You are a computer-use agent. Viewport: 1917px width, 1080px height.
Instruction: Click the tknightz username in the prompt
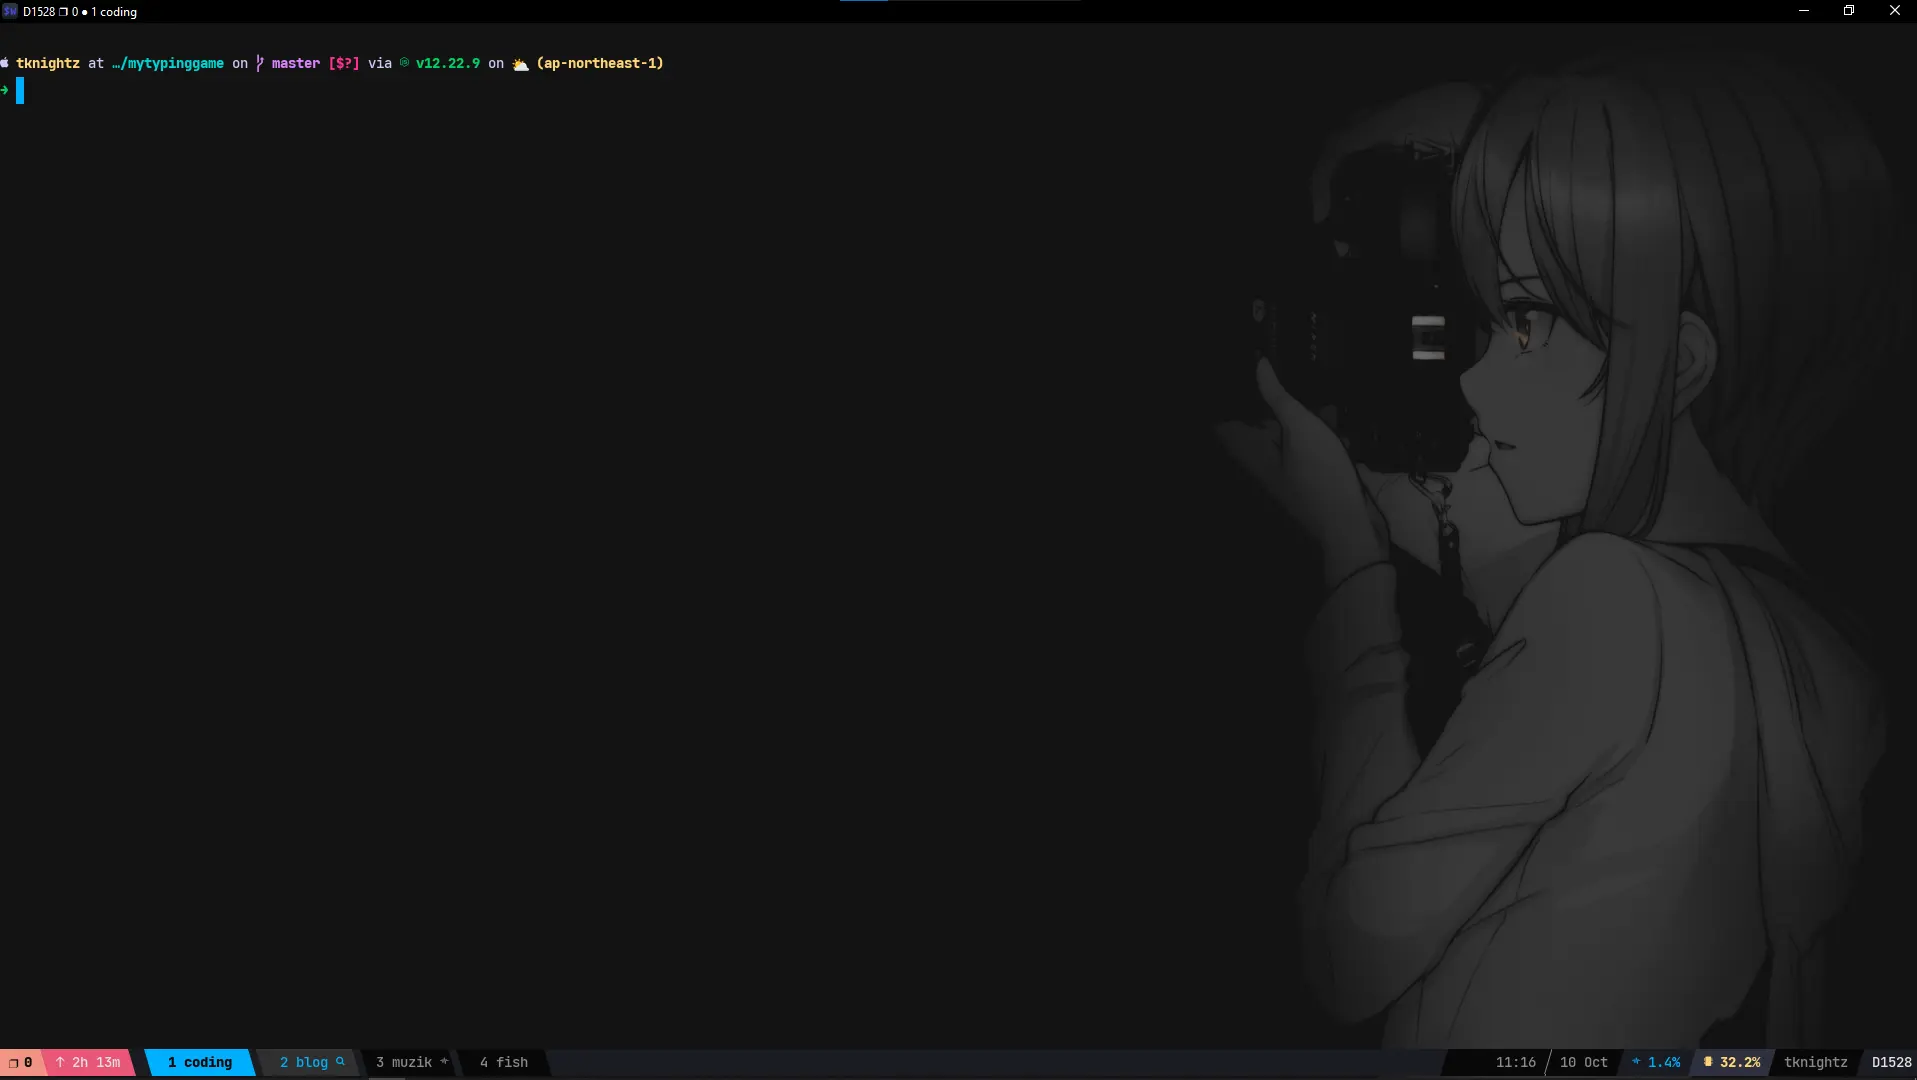tap(48, 63)
